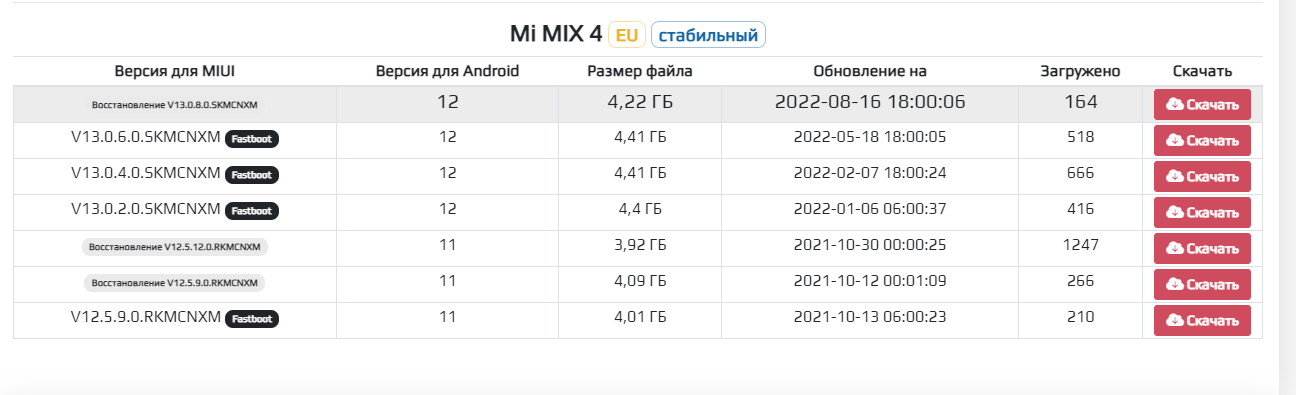Click Fastboot badge next to V12.5.9.0.RKMCNXM
Screen dimensions: 1296x395
pyautogui.click(x=251, y=319)
